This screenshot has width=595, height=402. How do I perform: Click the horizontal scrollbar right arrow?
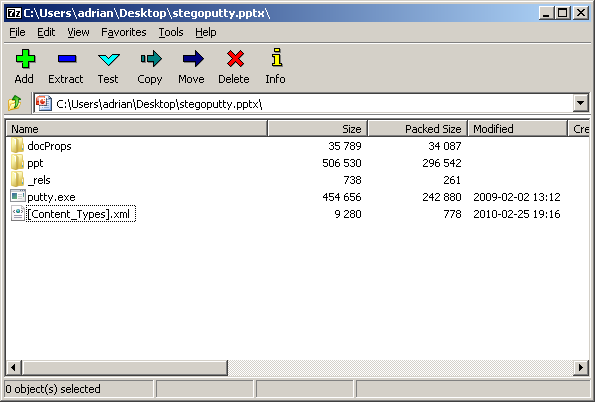coord(581,367)
